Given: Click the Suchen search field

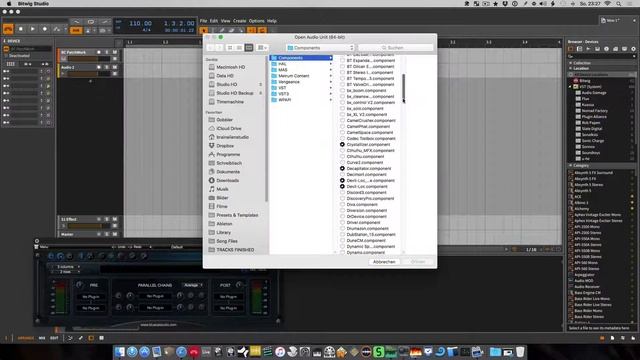Looking at the screenshot, I should (395, 48).
